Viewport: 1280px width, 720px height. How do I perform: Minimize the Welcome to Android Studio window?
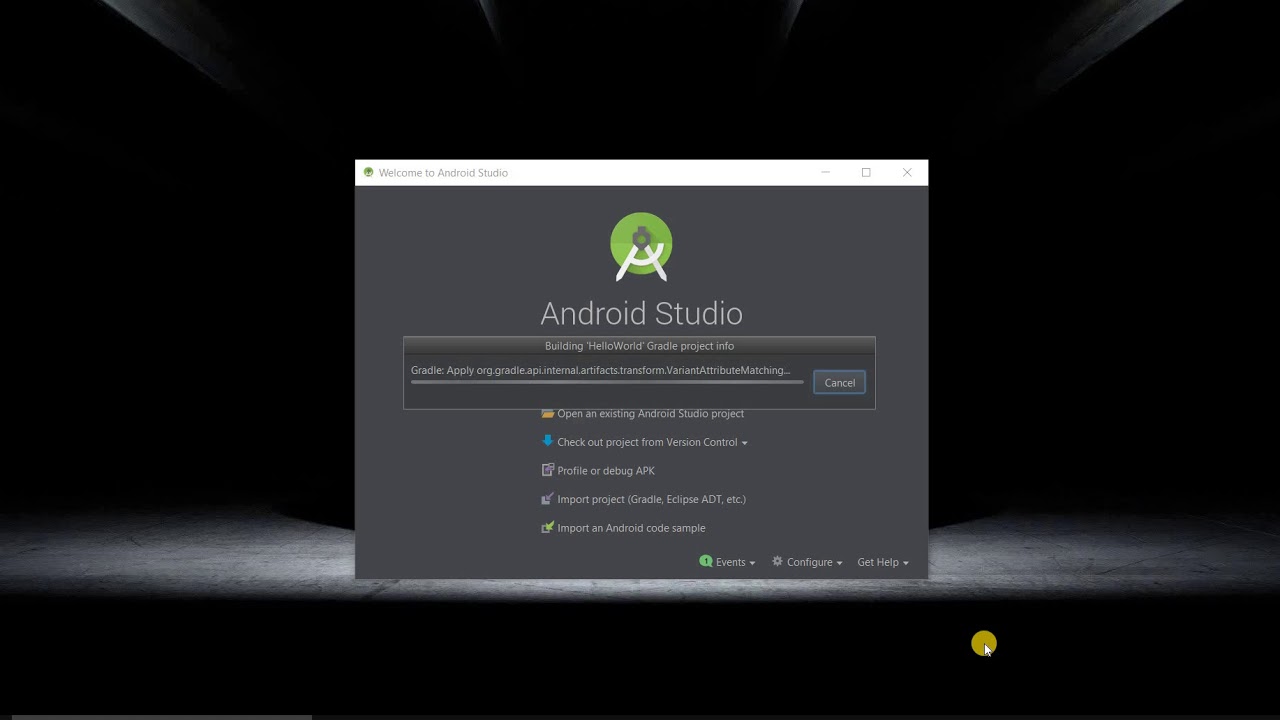point(825,172)
